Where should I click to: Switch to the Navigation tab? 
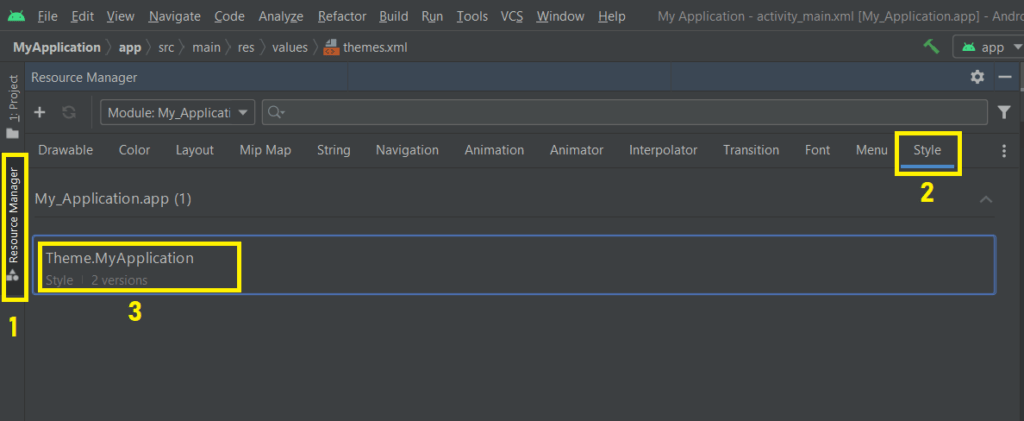(x=408, y=150)
